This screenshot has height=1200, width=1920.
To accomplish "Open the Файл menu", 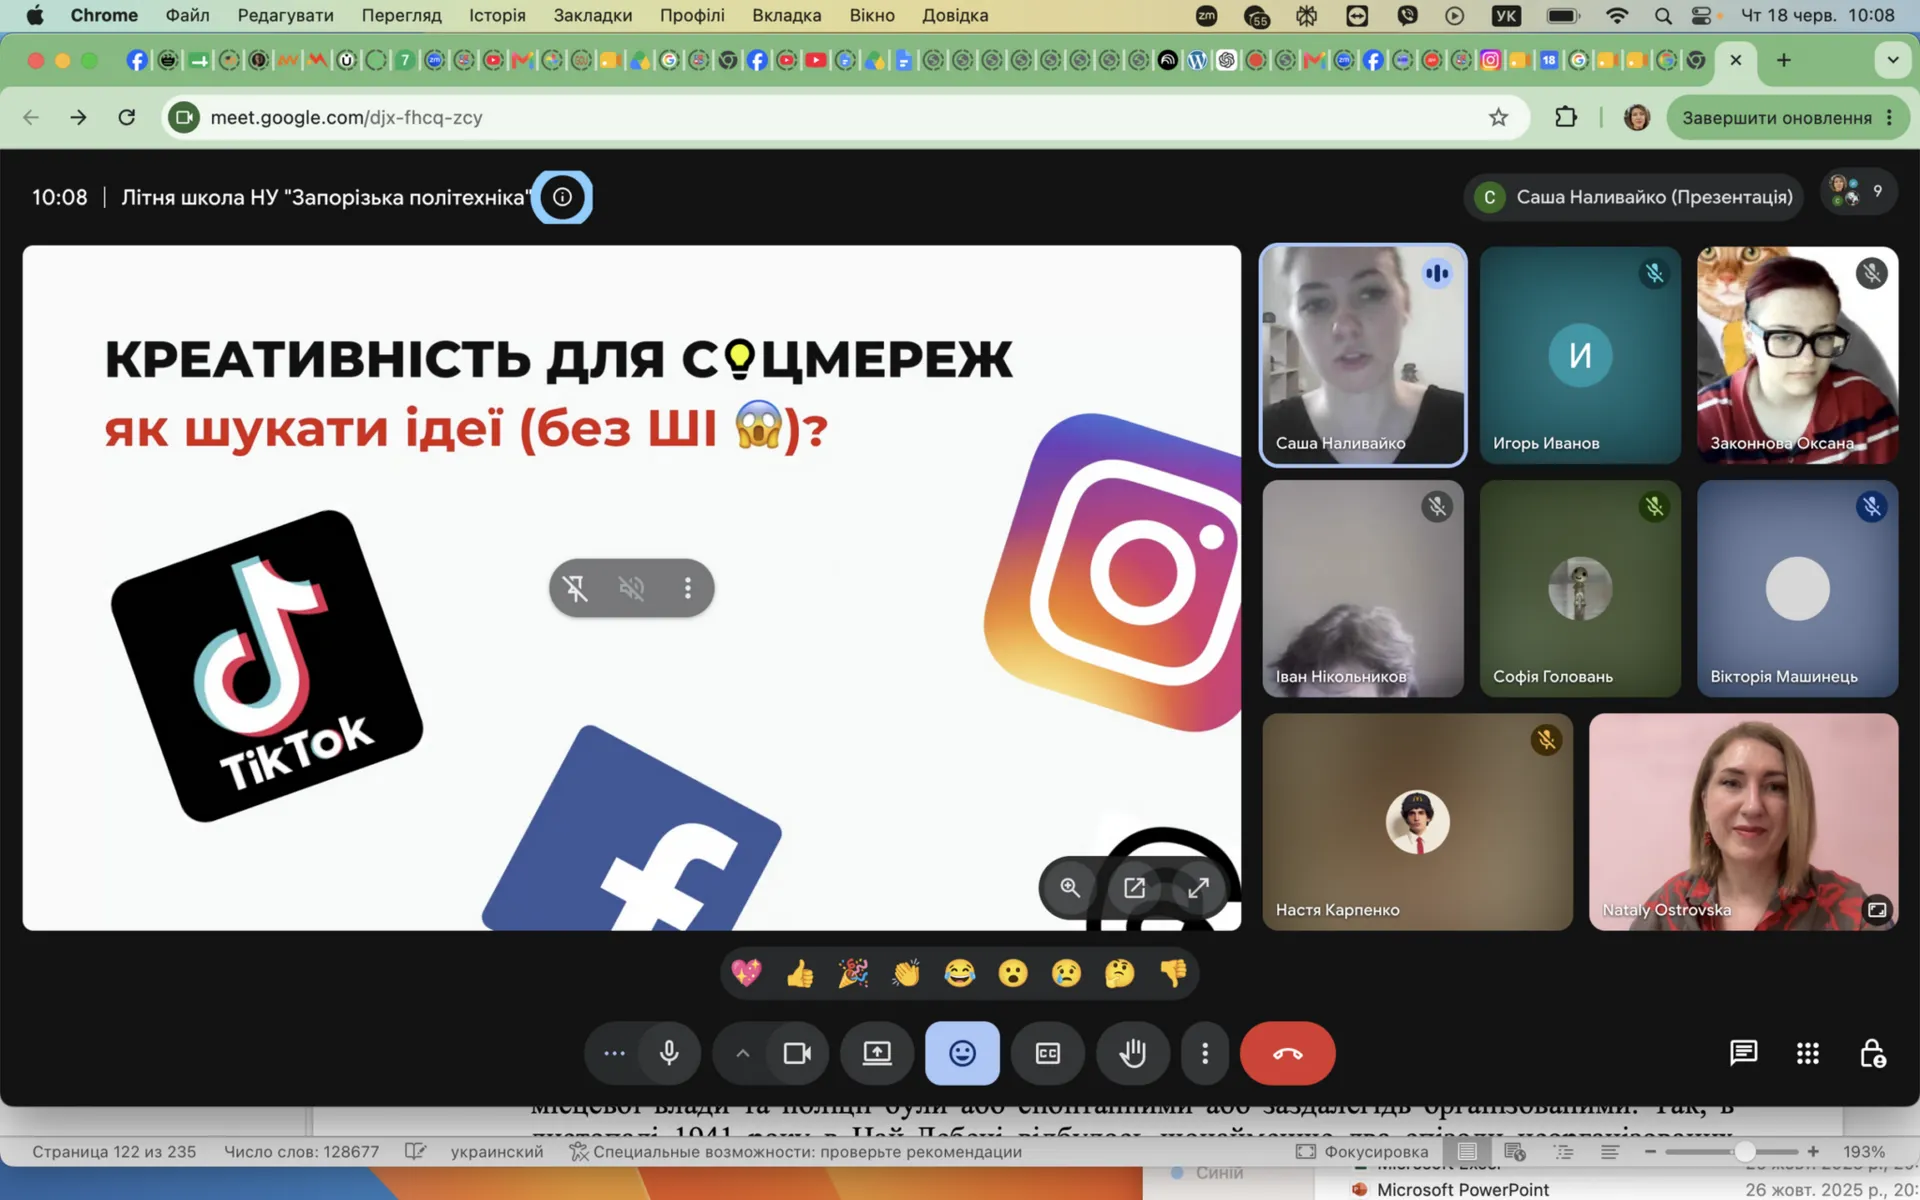I will (x=187, y=15).
